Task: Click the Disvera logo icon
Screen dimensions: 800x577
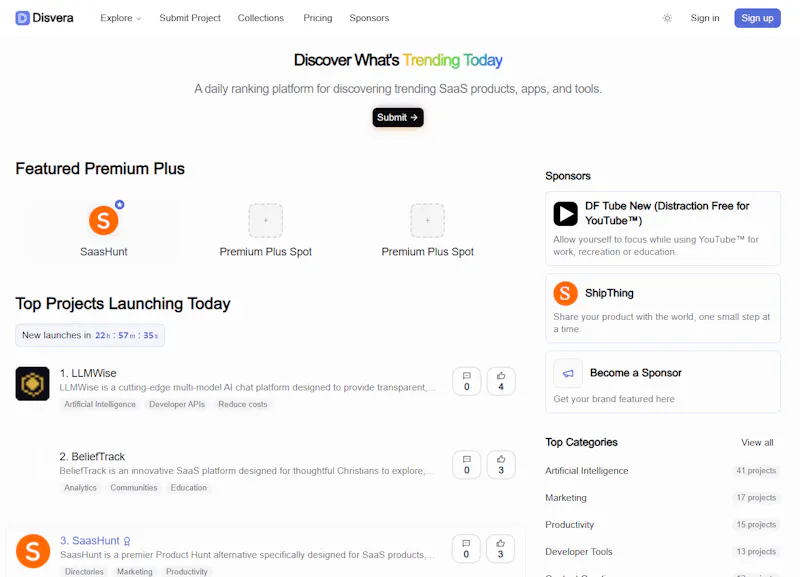Action: point(22,18)
